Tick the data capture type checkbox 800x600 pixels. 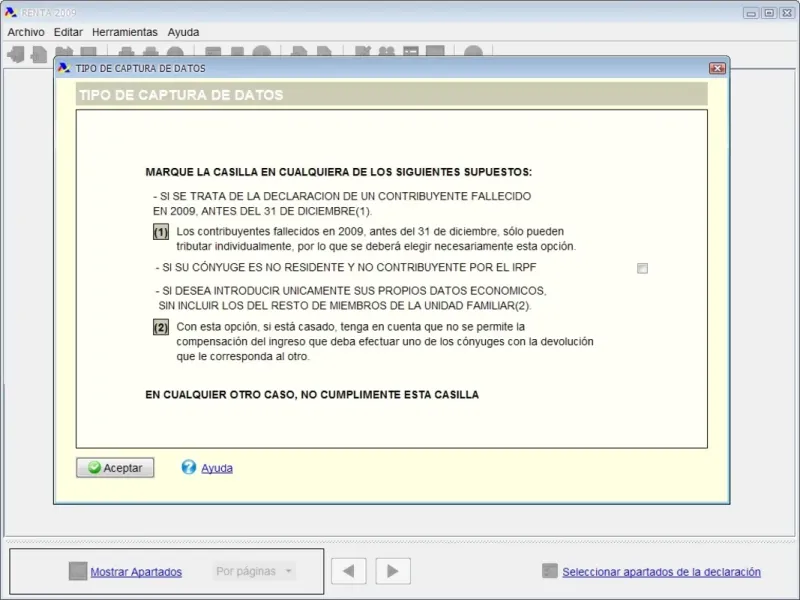tap(642, 268)
